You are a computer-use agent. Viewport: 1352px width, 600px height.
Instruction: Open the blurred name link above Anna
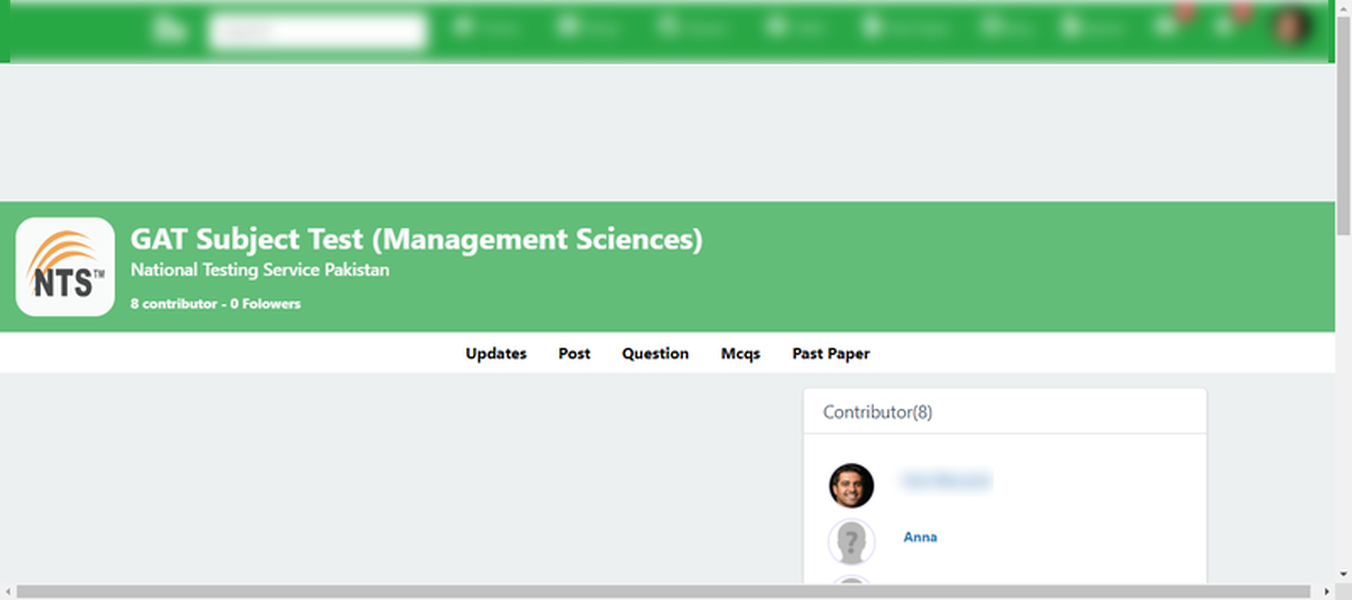(946, 481)
